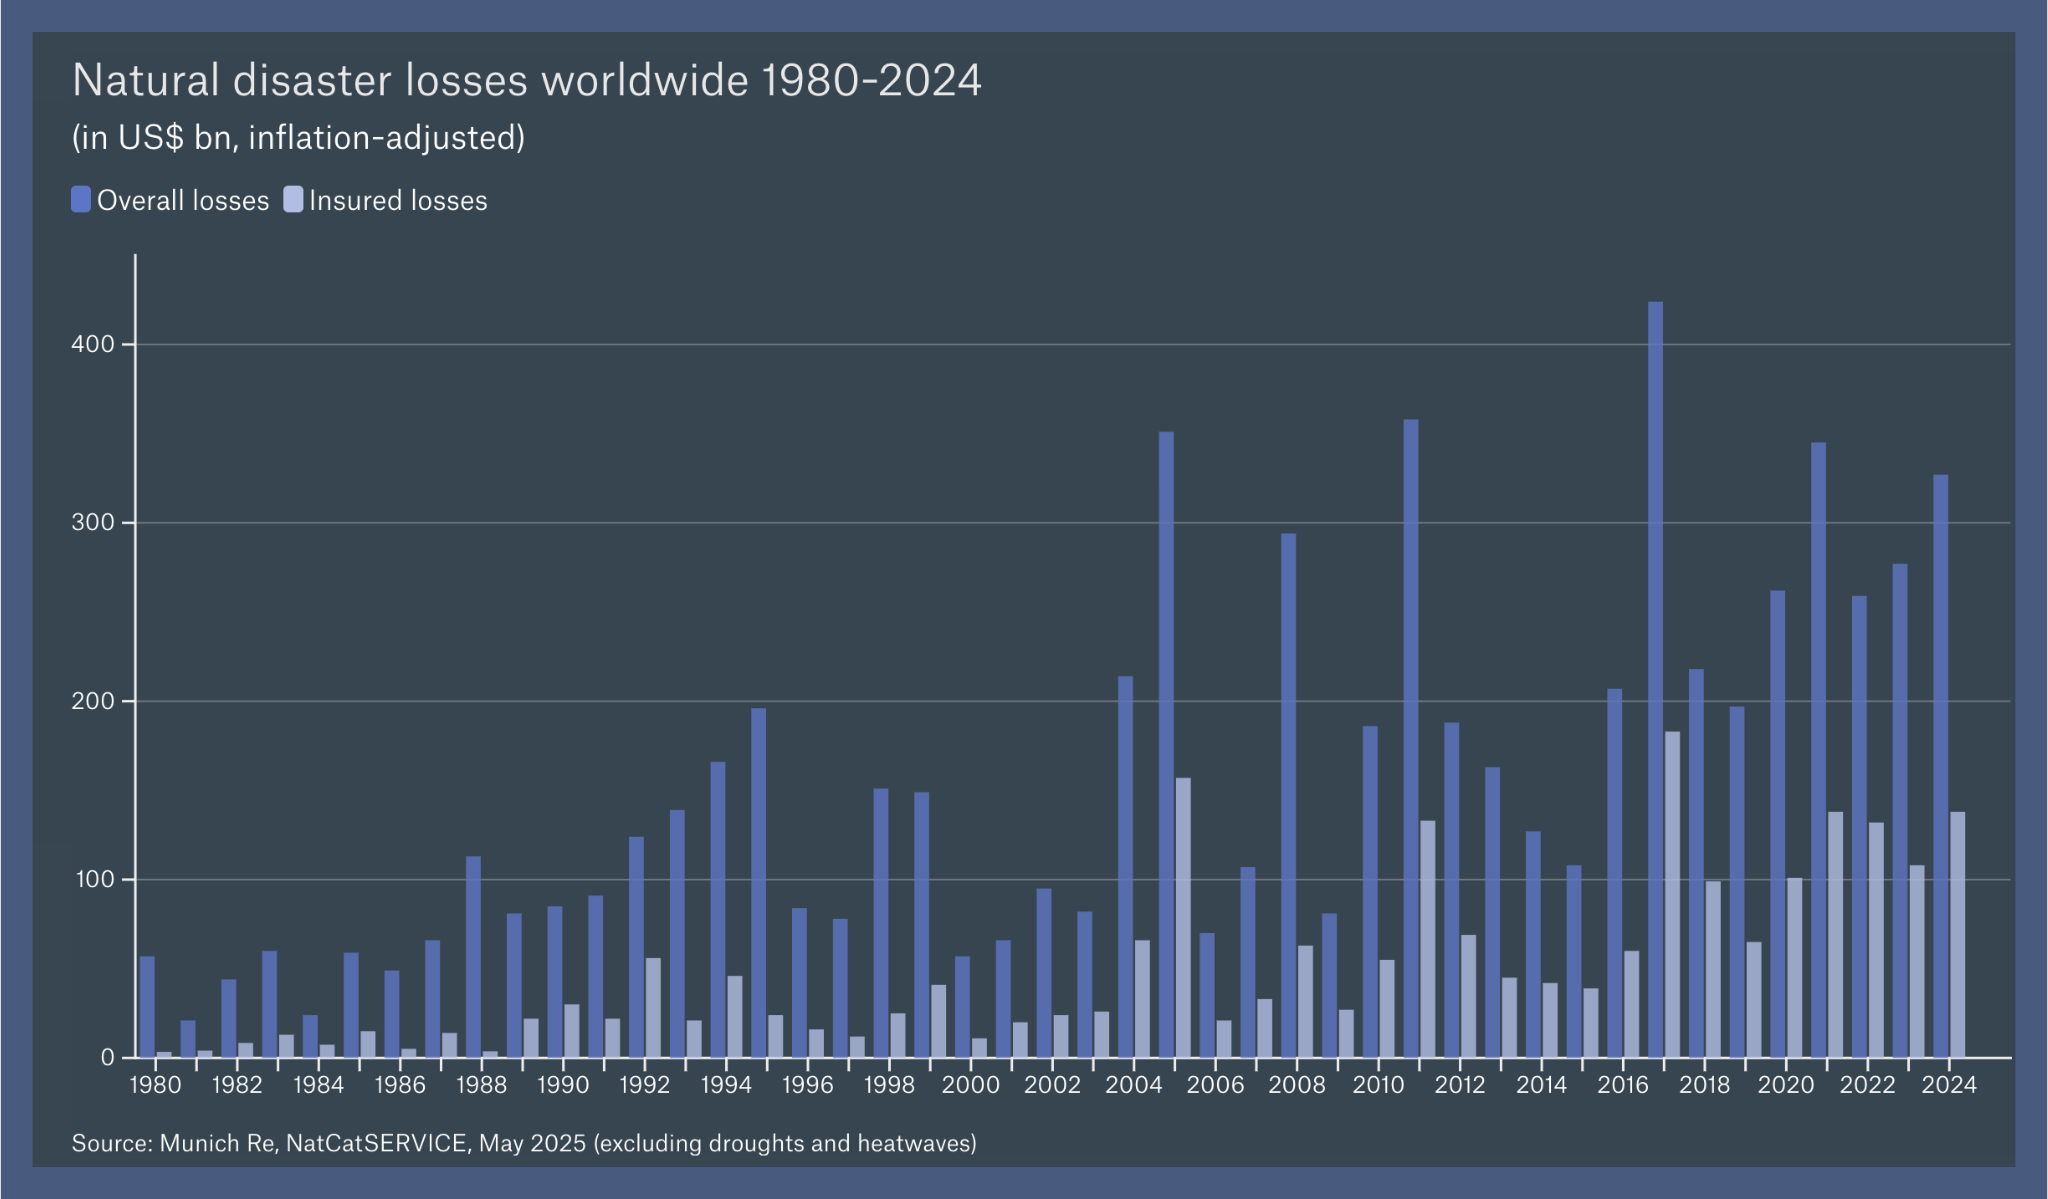The height and width of the screenshot is (1199, 2048).
Task: Click the dark blue Overall losses color swatch
Action: point(82,199)
